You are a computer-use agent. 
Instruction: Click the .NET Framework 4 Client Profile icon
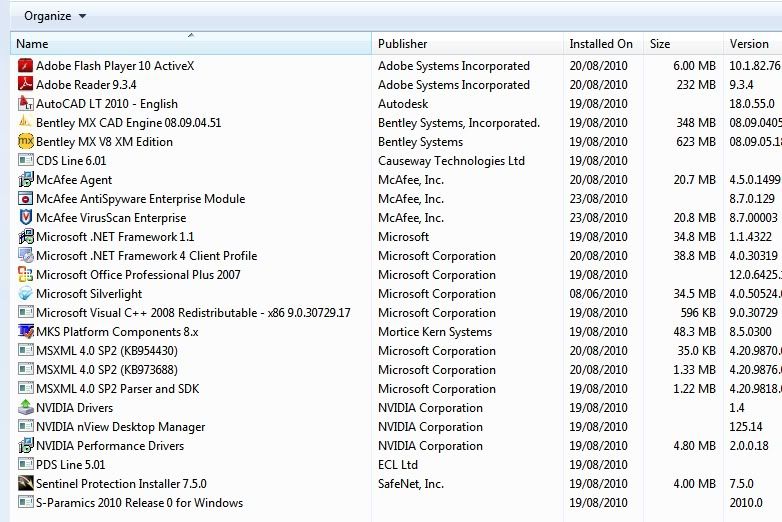click(25, 255)
